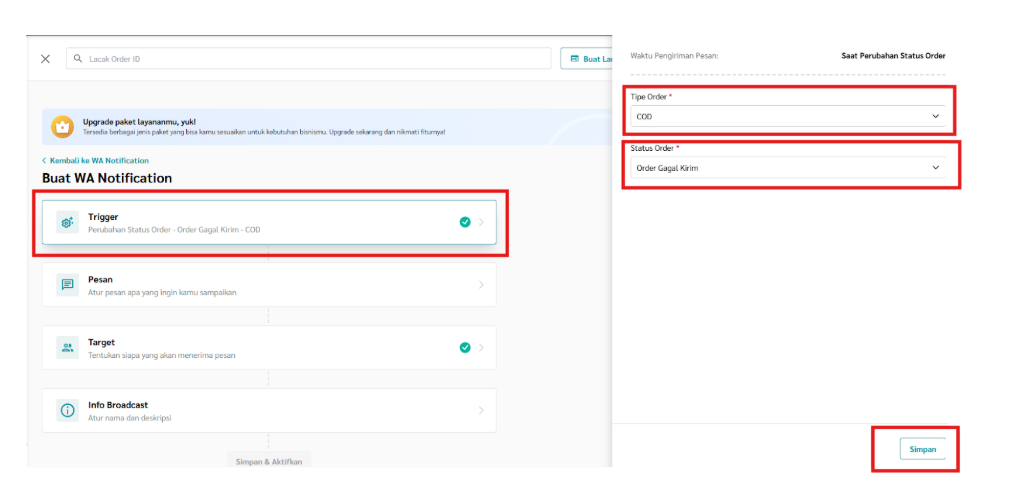This screenshot has height=479, width=1009.
Task: Click the green checkmark on Target row
Action: click(465, 348)
